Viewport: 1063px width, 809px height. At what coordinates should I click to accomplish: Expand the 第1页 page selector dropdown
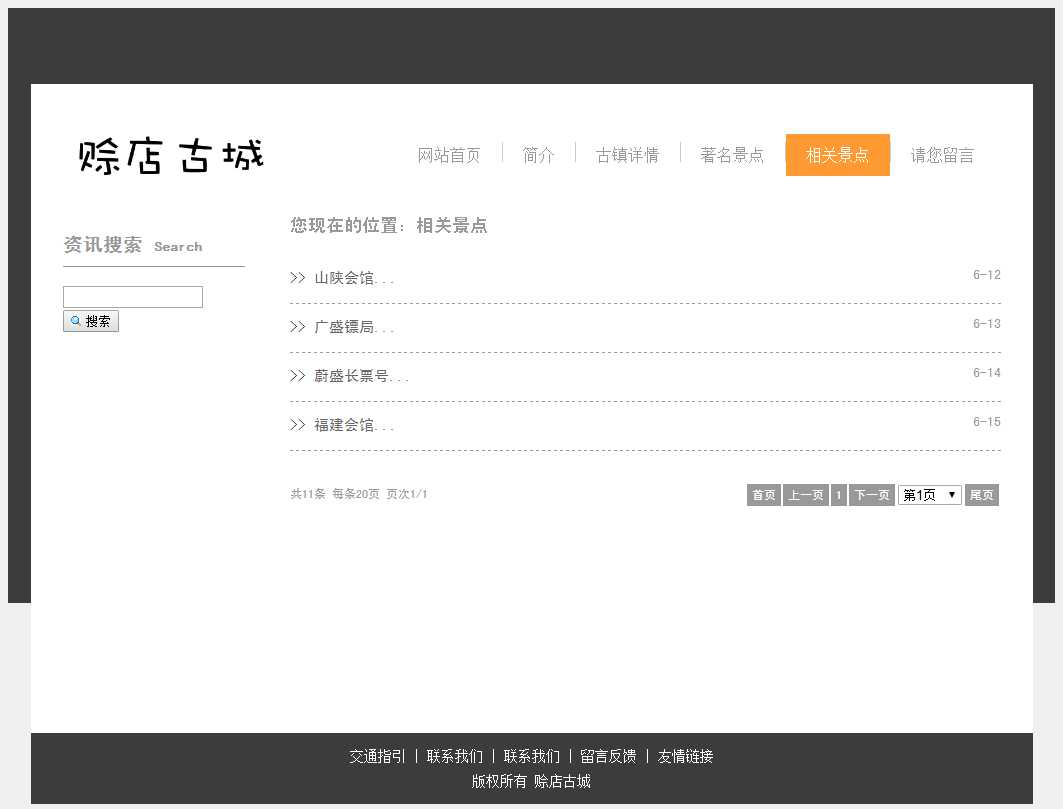click(x=929, y=495)
